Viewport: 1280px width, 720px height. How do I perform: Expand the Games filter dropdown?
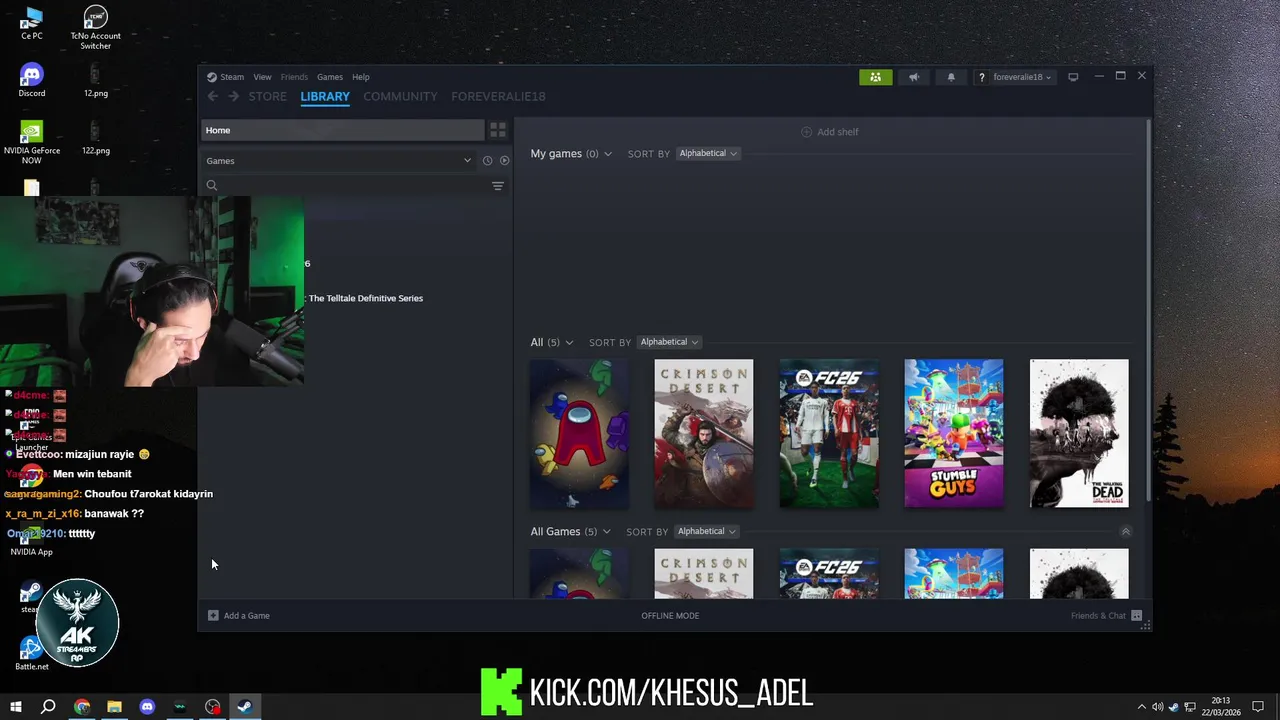[x=339, y=161]
